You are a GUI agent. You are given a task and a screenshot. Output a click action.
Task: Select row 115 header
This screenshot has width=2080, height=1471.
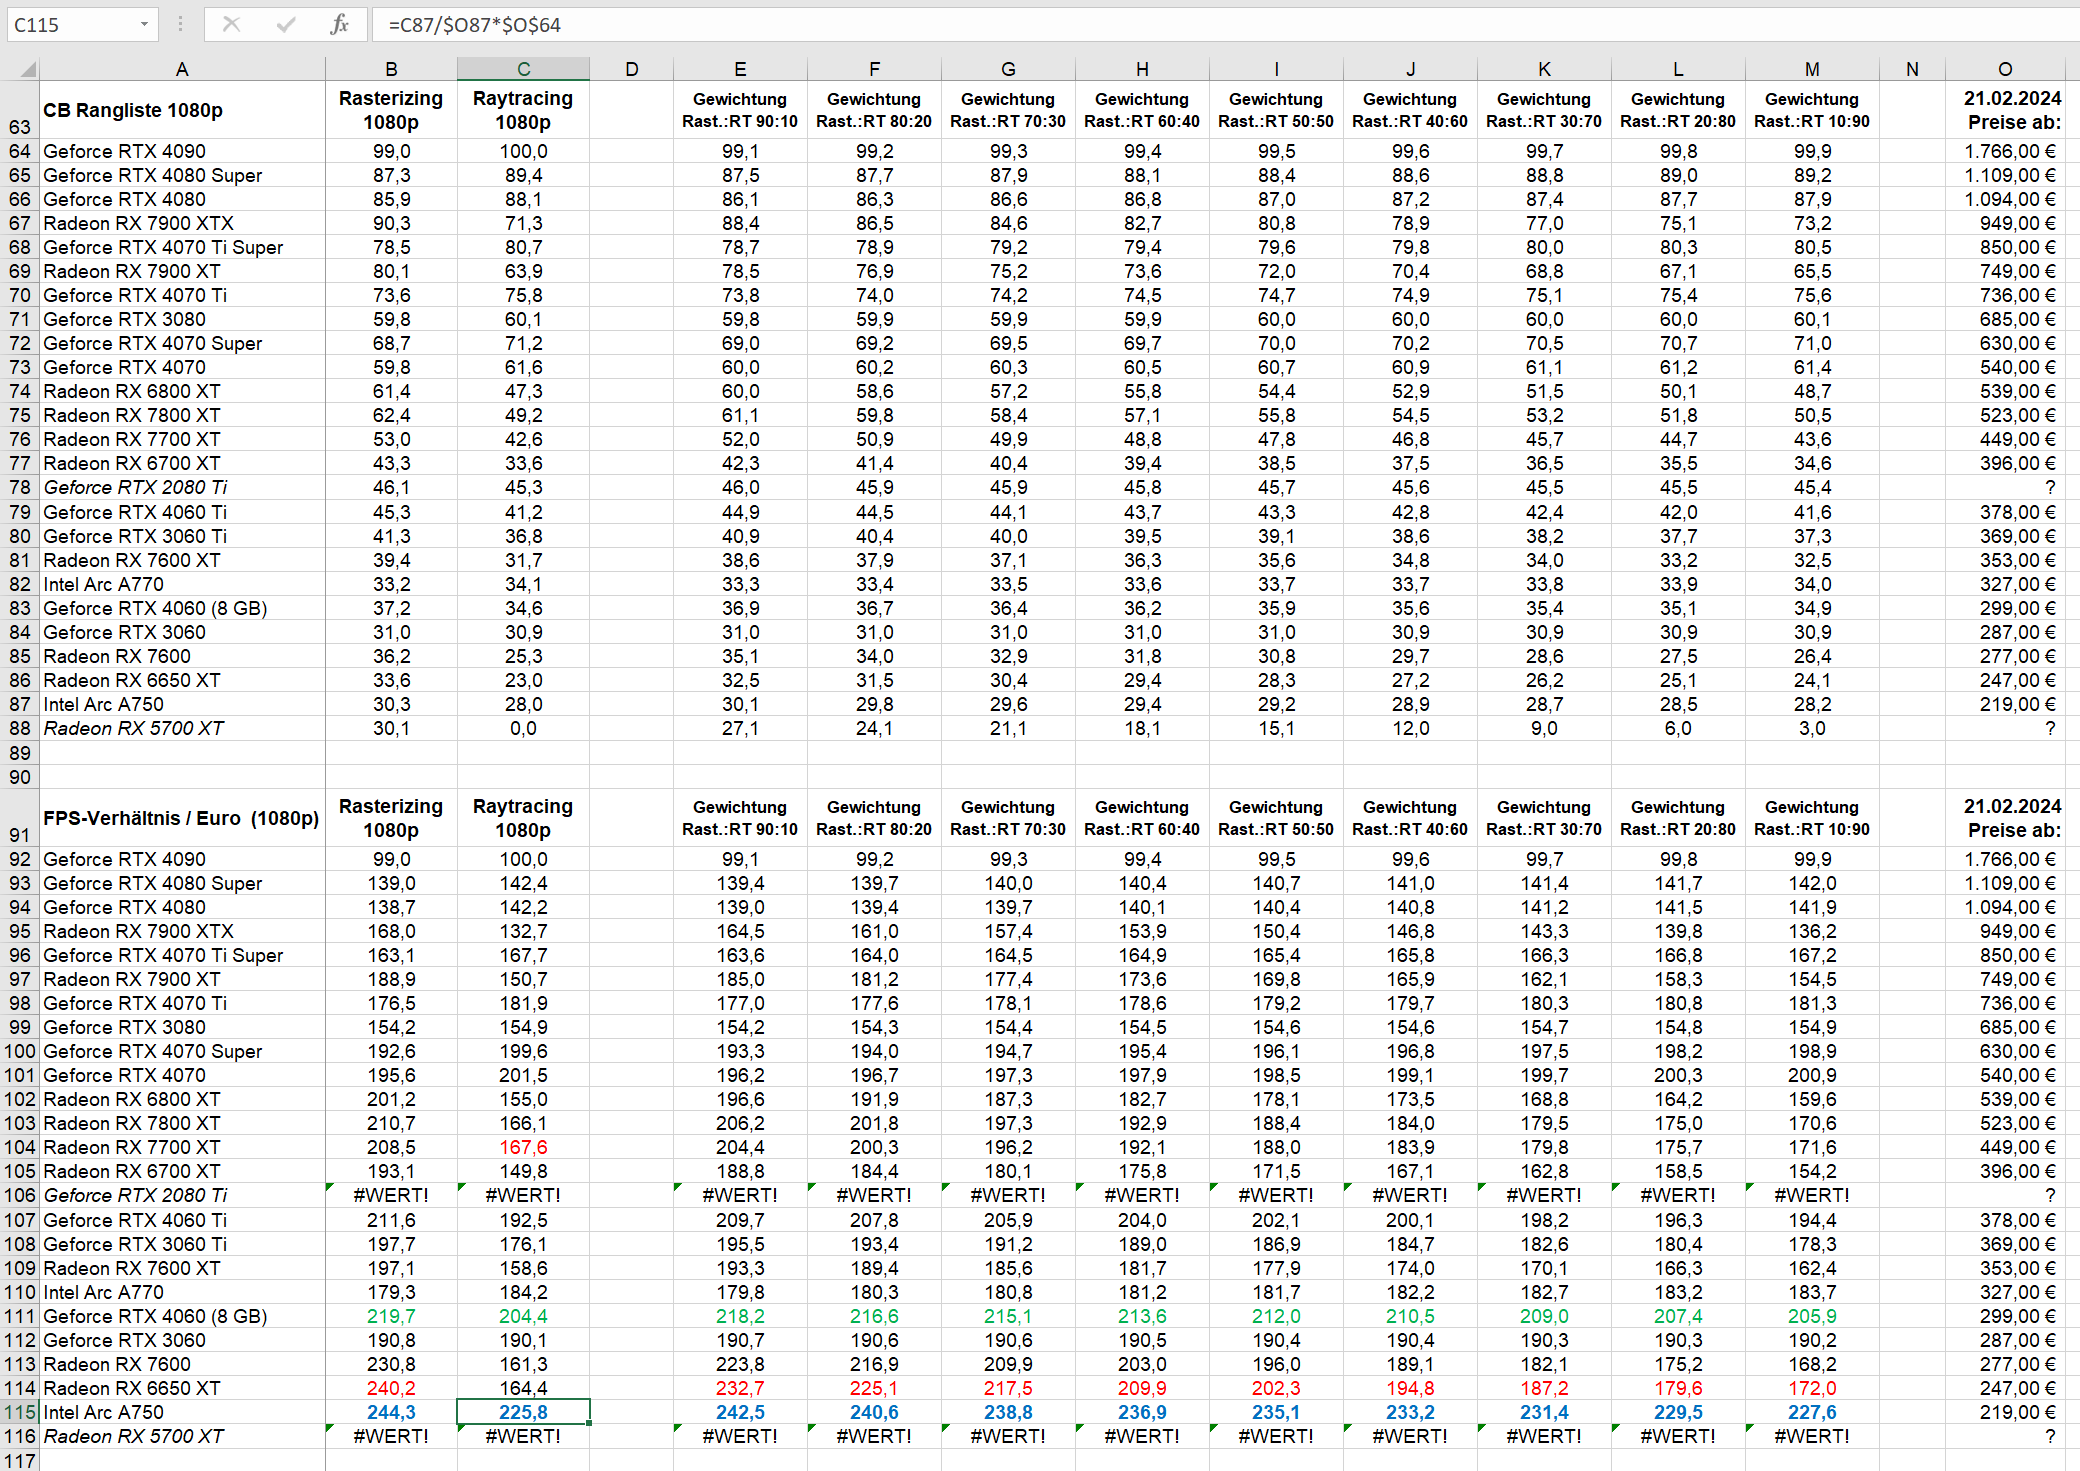19,1412
